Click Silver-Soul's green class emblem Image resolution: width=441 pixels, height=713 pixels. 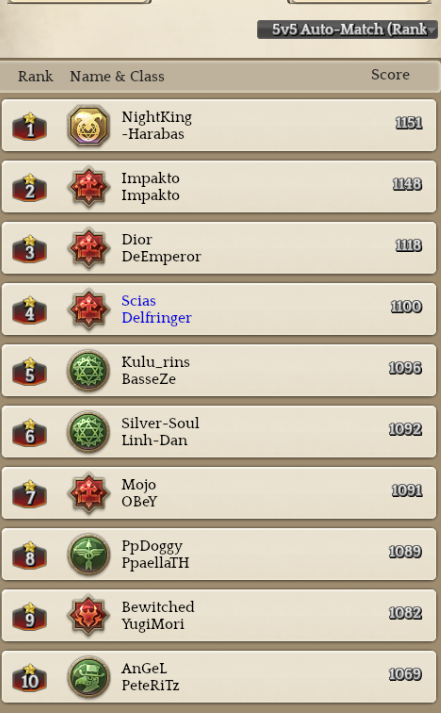[89, 432]
